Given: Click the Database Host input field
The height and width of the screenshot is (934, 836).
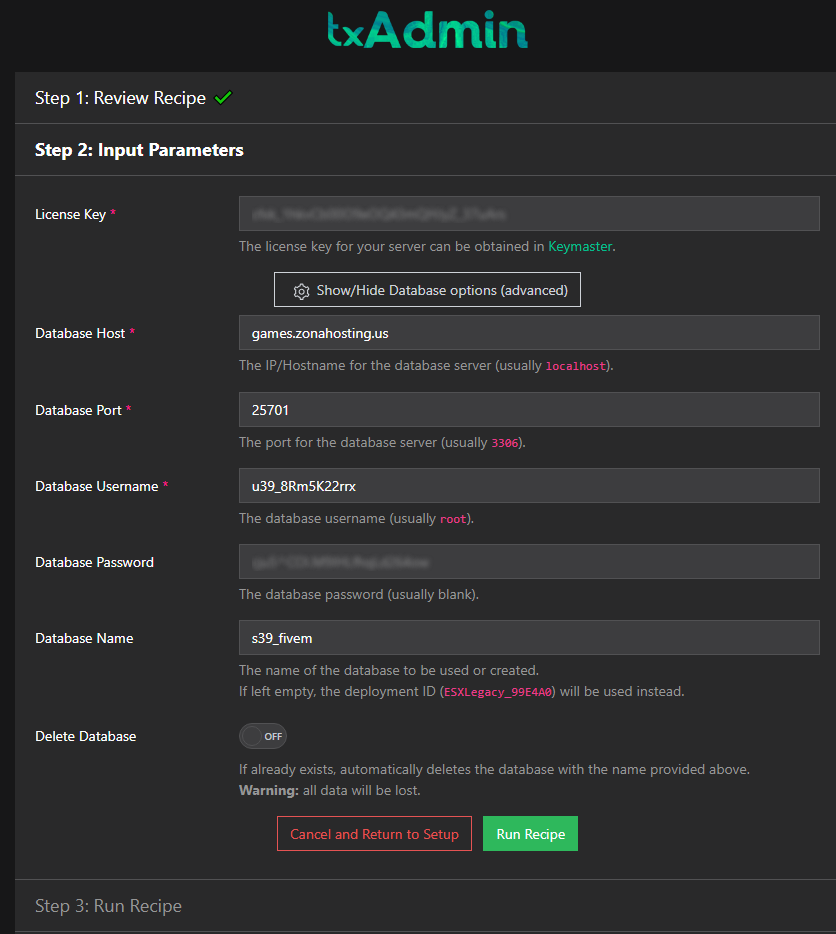Looking at the screenshot, I should pyautogui.click(x=529, y=333).
